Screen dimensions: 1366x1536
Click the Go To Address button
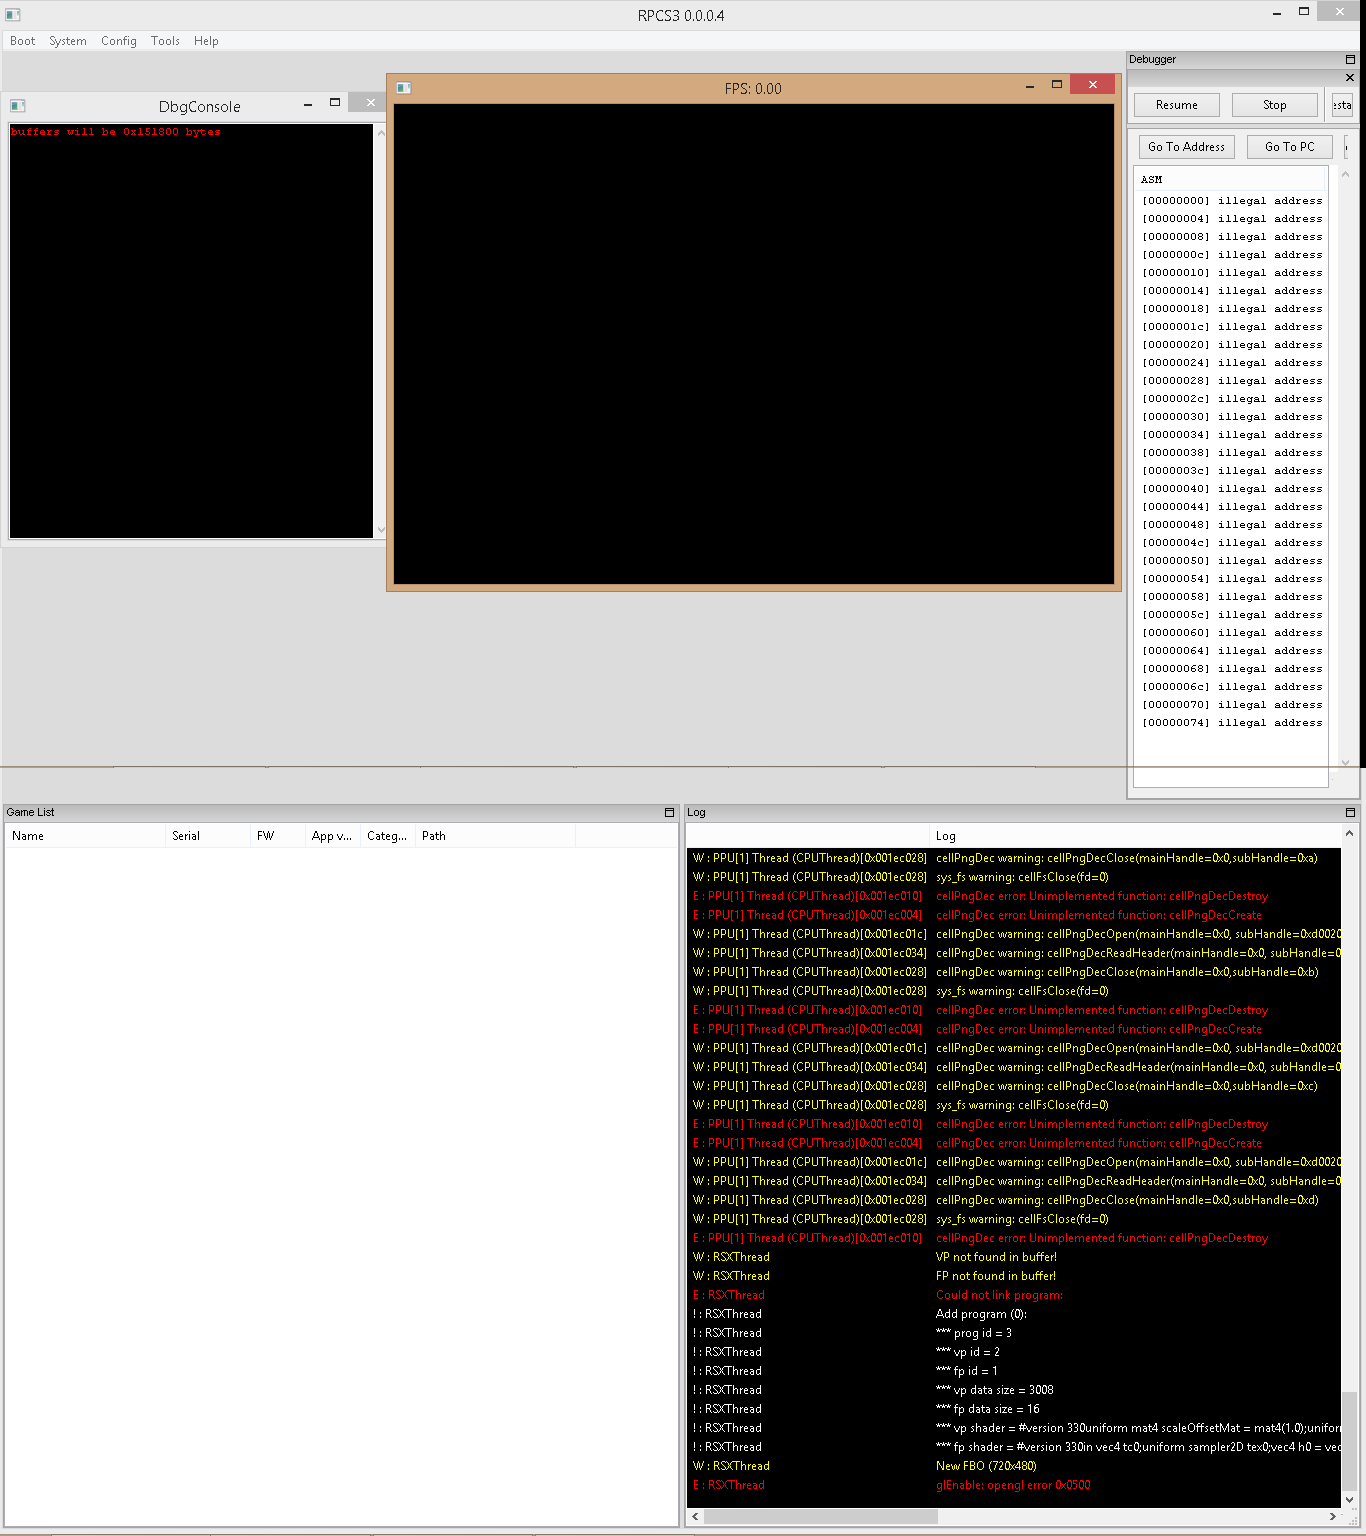[x=1186, y=147]
